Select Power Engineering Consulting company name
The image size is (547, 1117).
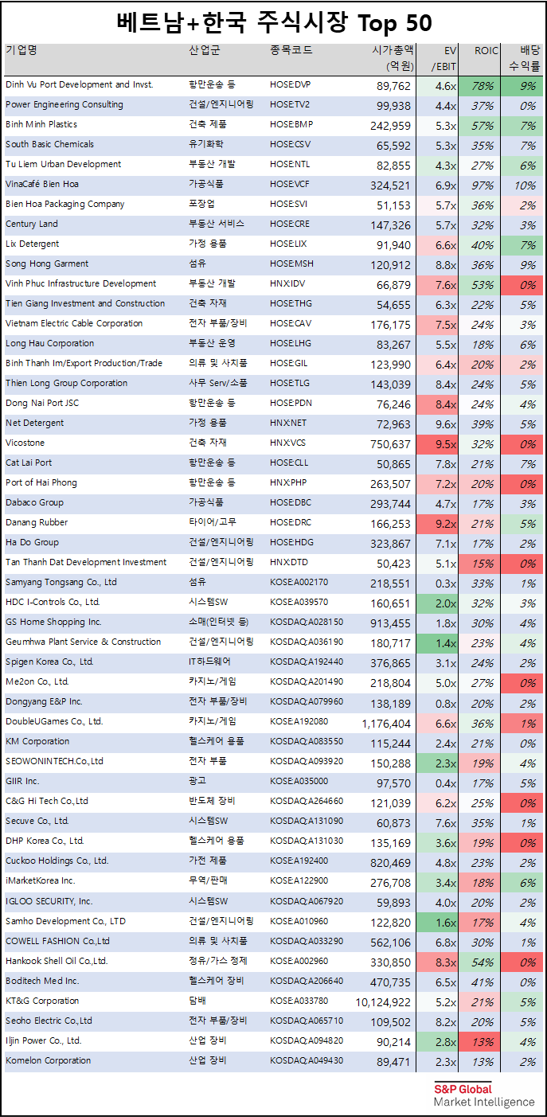pos(64,105)
